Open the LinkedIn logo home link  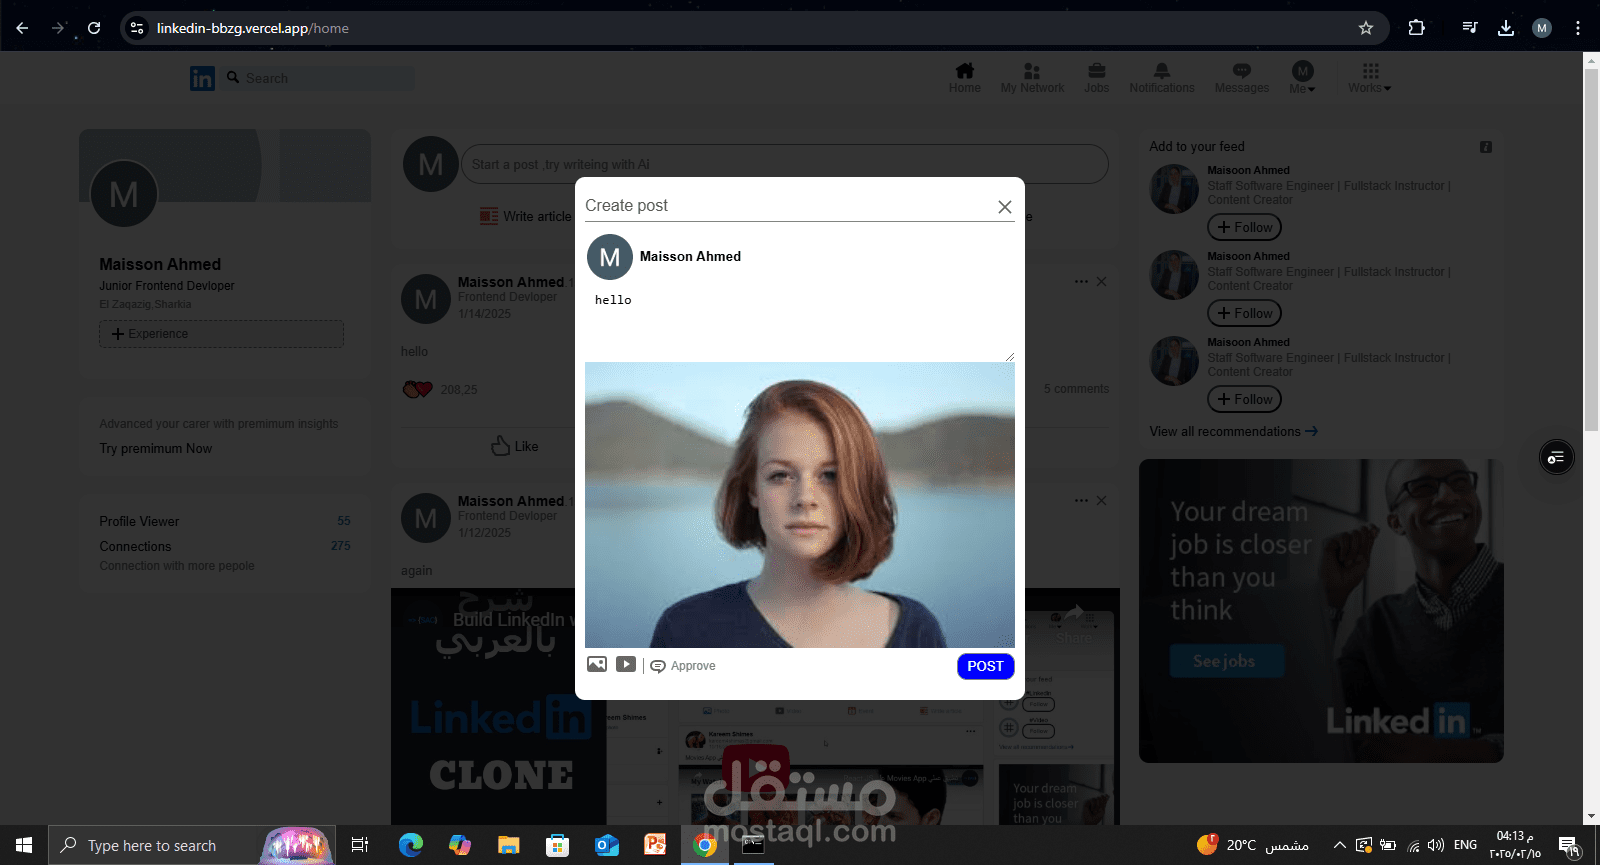202,78
